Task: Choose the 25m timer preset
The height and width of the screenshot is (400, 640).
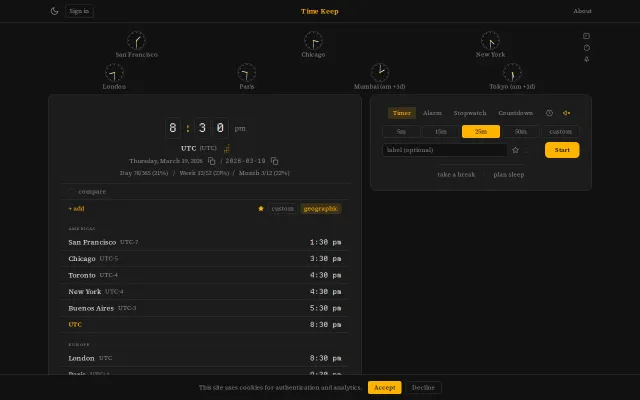Action: (x=481, y=131)
